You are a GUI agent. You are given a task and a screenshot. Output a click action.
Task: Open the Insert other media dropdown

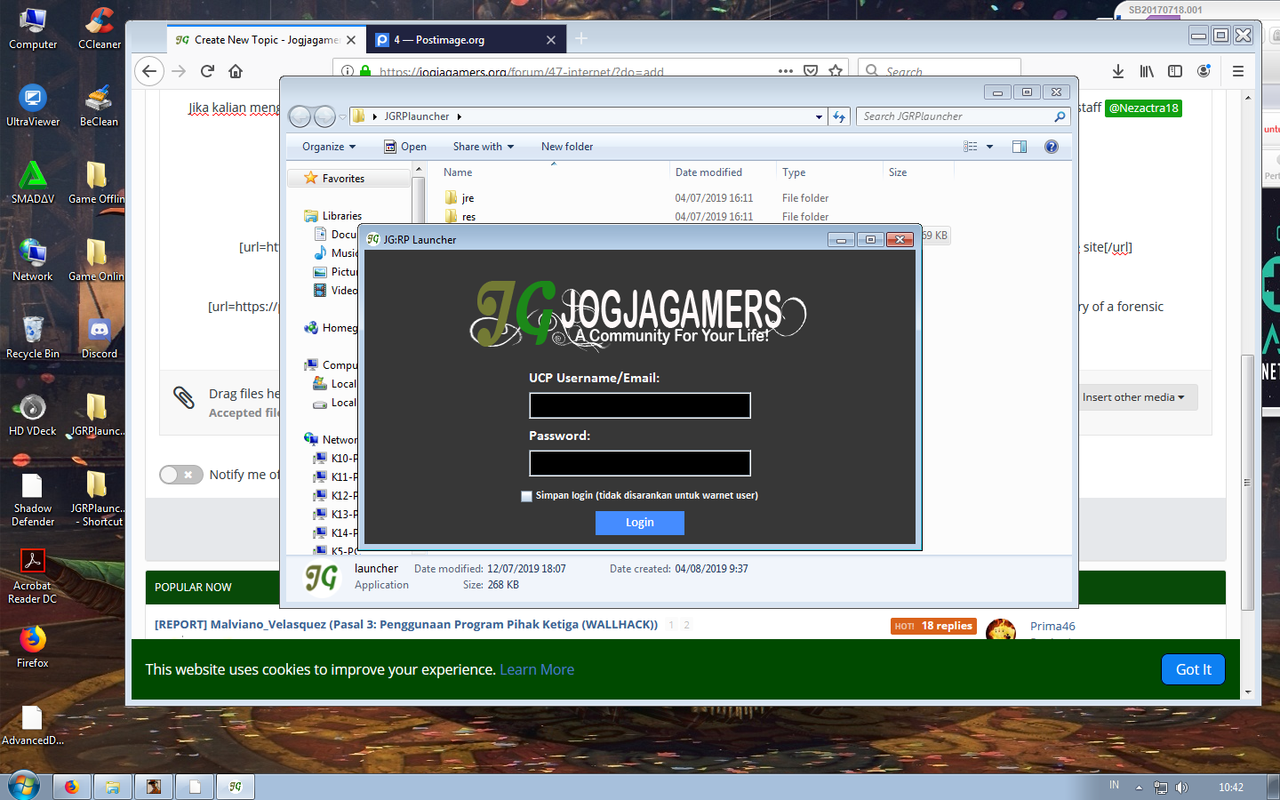click(1133, 397)
